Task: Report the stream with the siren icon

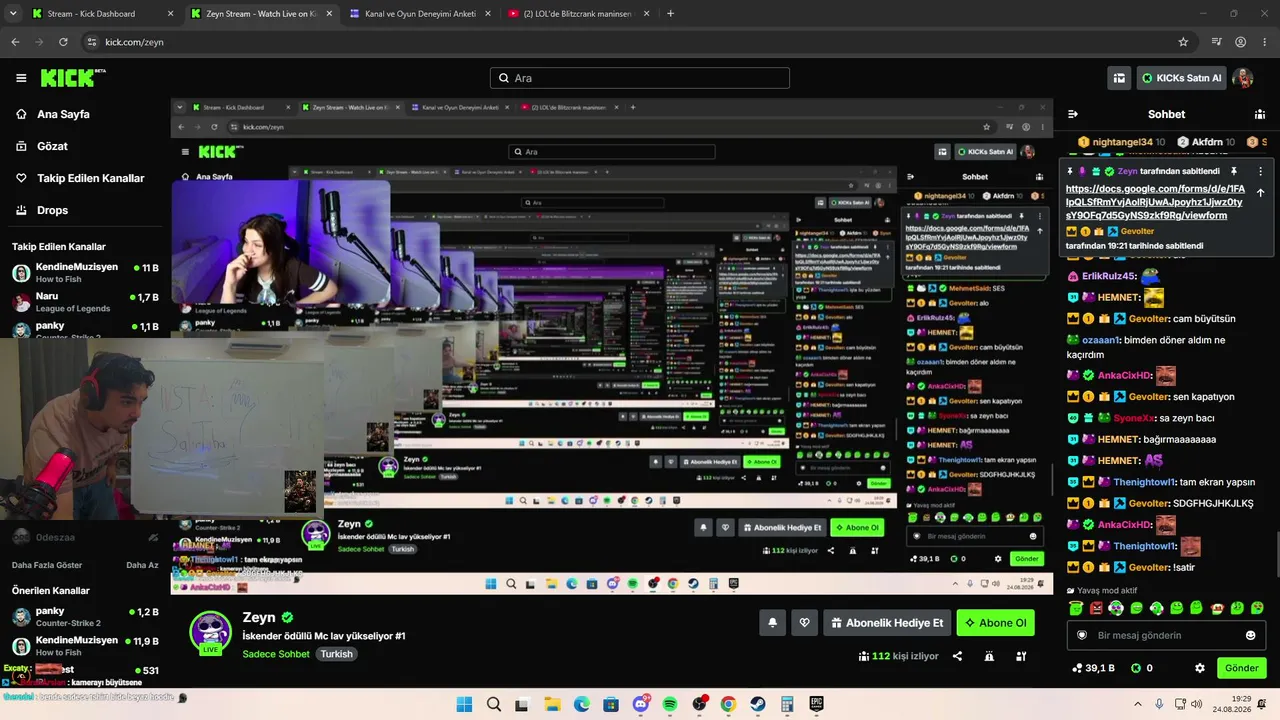Action: click(x=989, y=656)
